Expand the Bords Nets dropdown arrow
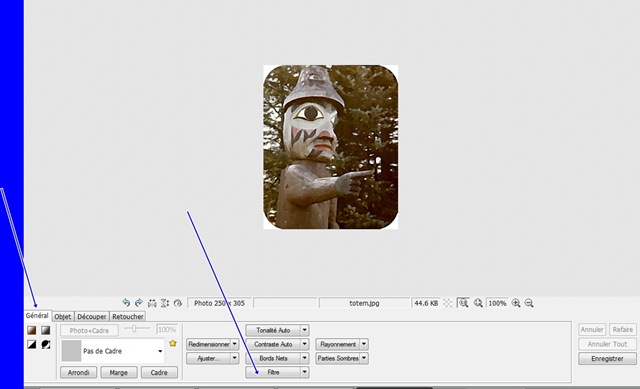 305,358
